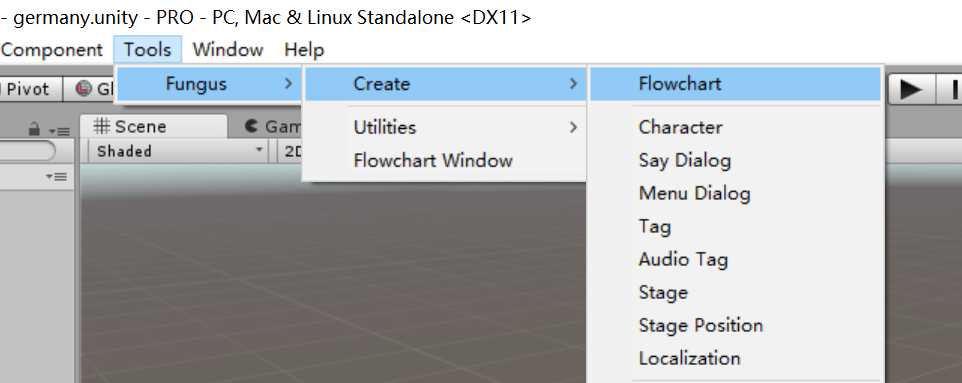
Task: Open left panel options menu icon
Action: 60,131
